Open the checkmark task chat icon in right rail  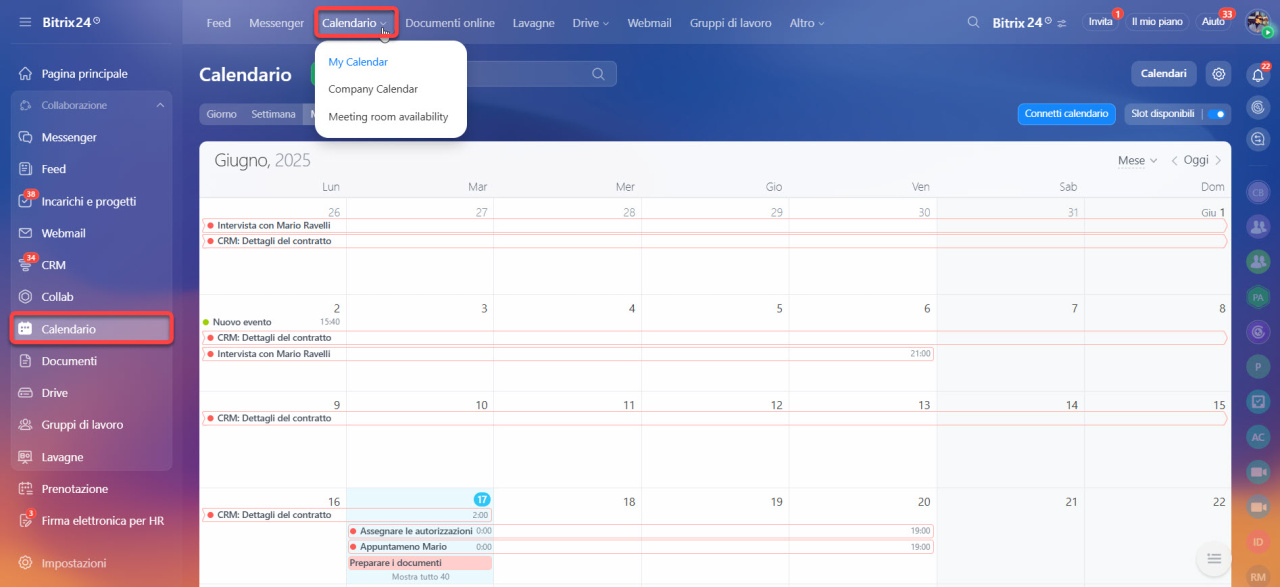[1259, 402]
